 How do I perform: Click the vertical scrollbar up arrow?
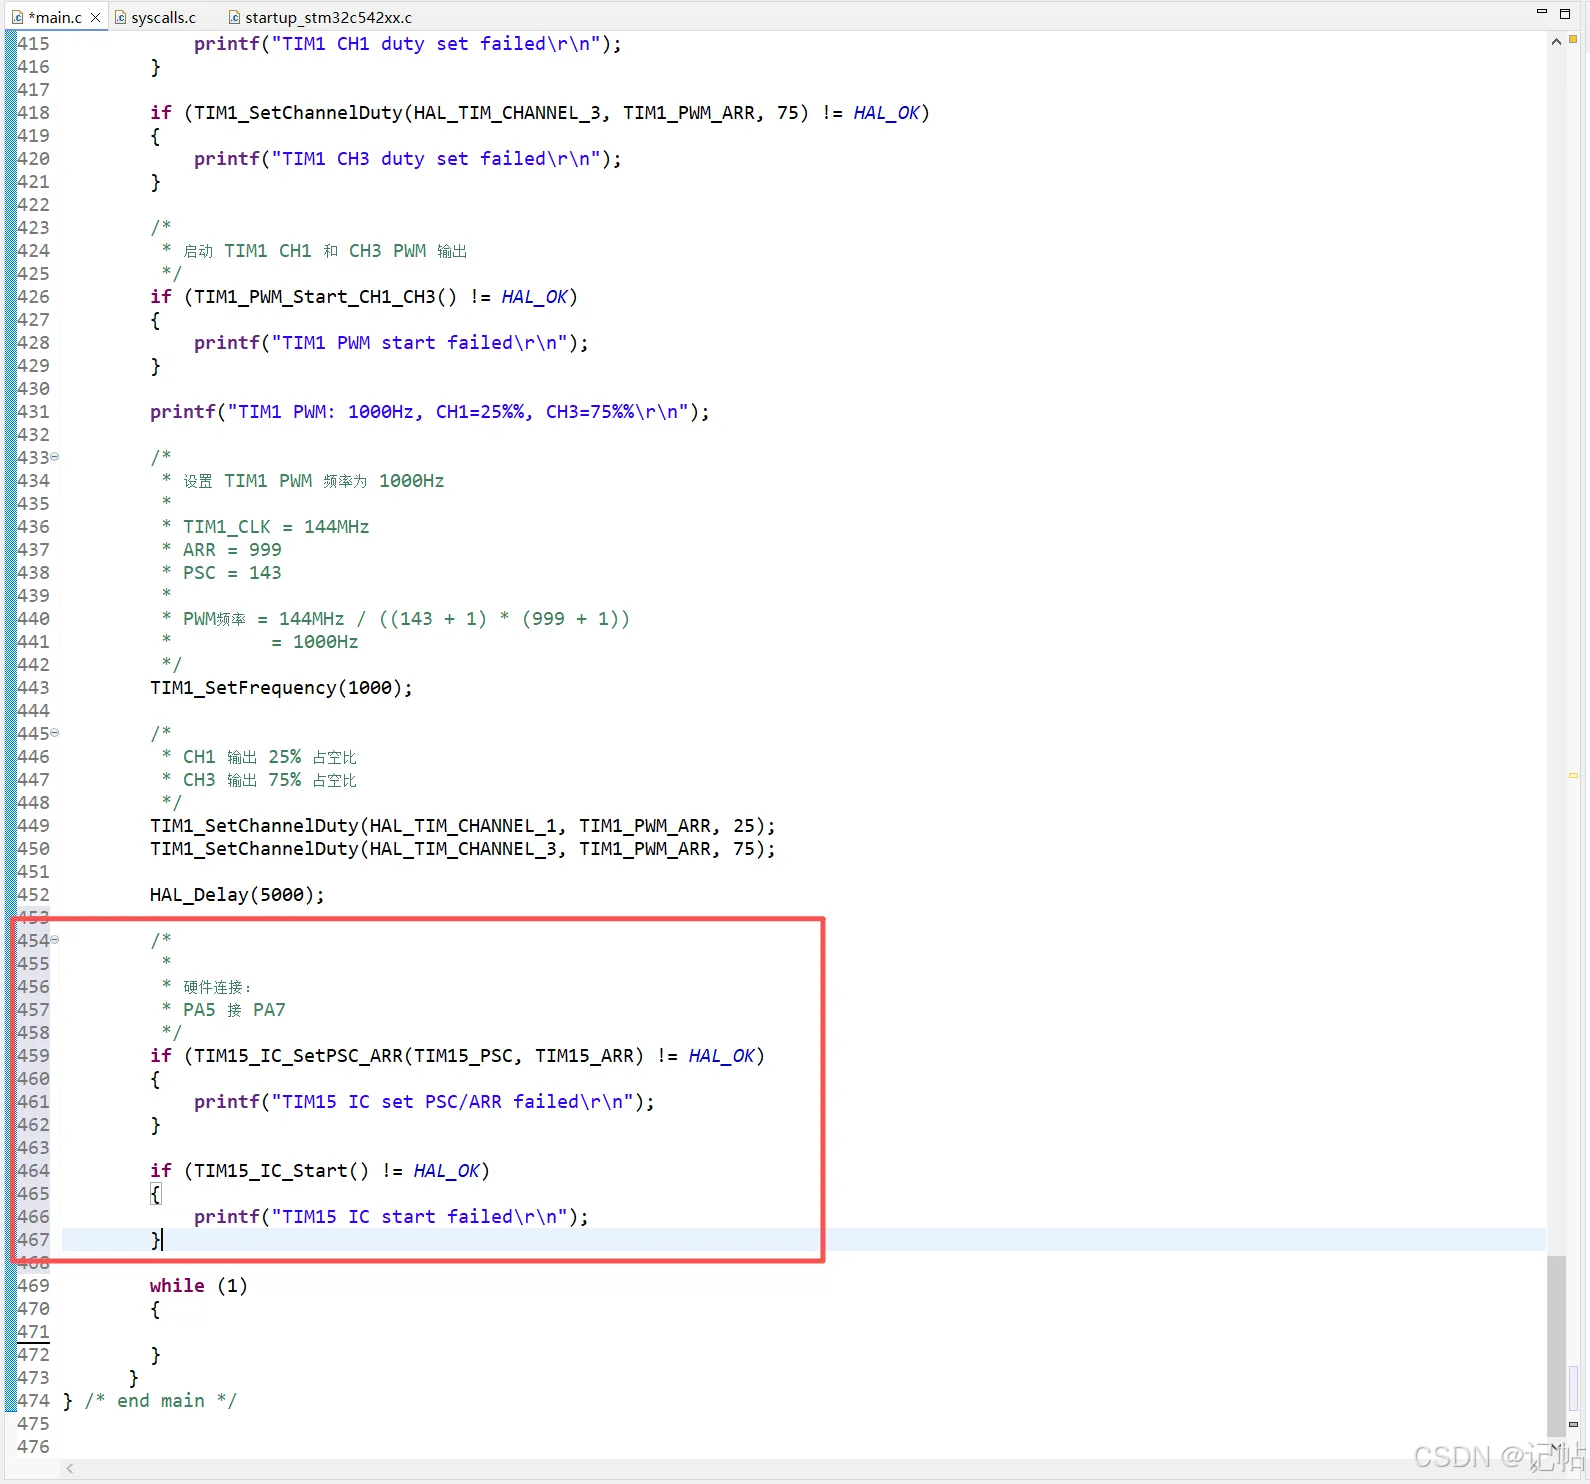(1556, 42)
